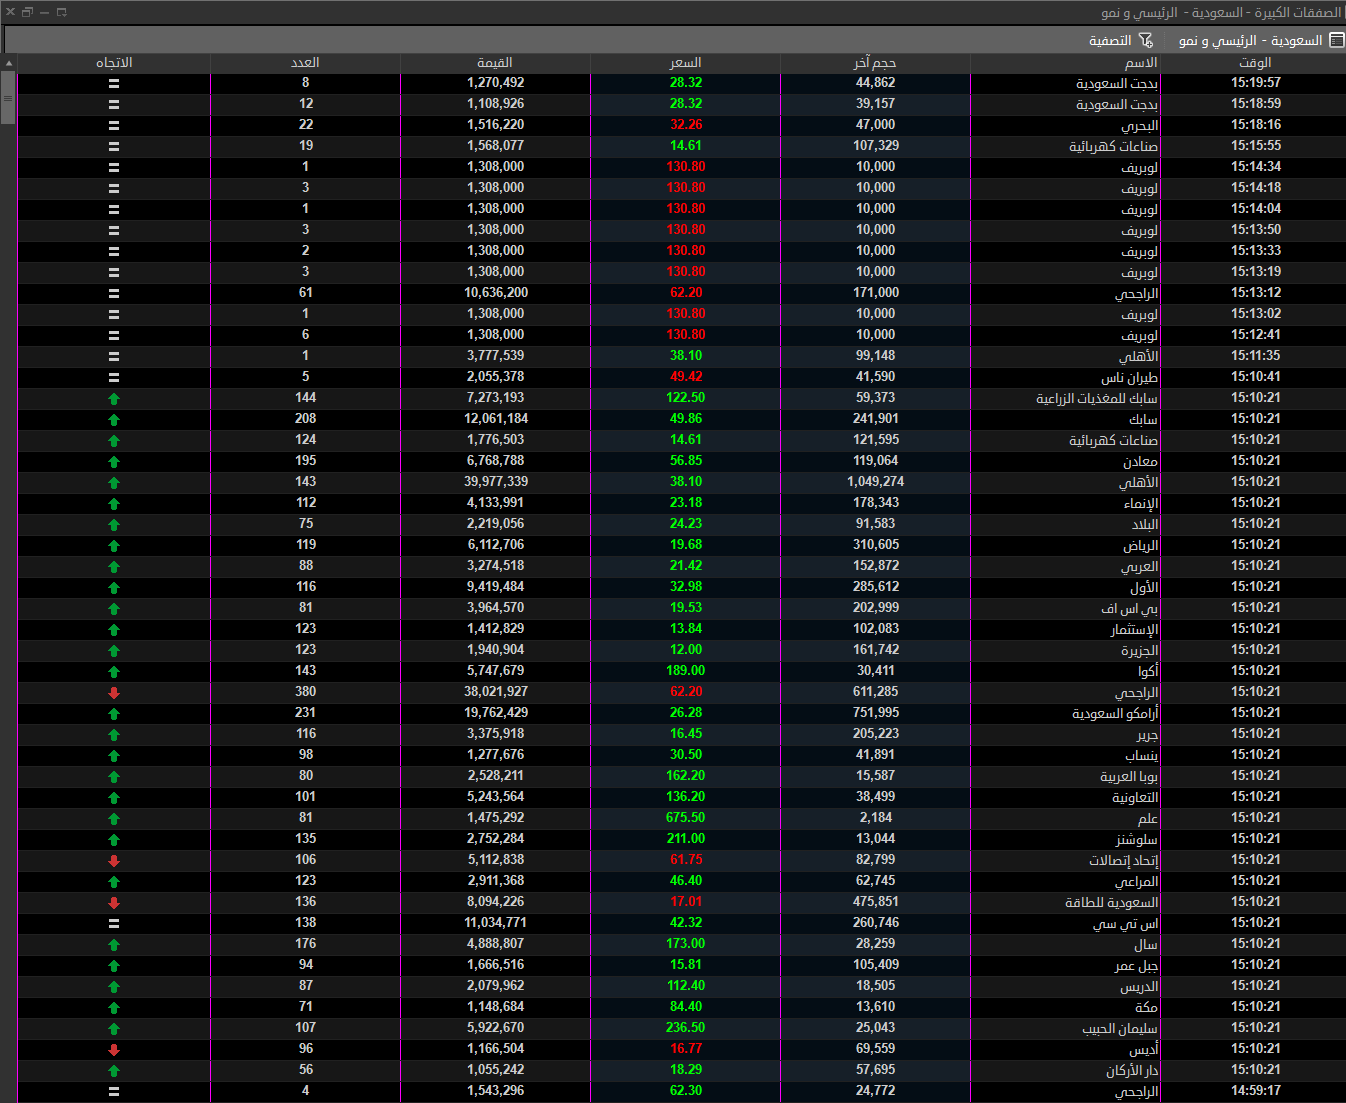Click the up arrow in الجزيرة row
The image size is (1346, 1103).
(x=114, y=650)
